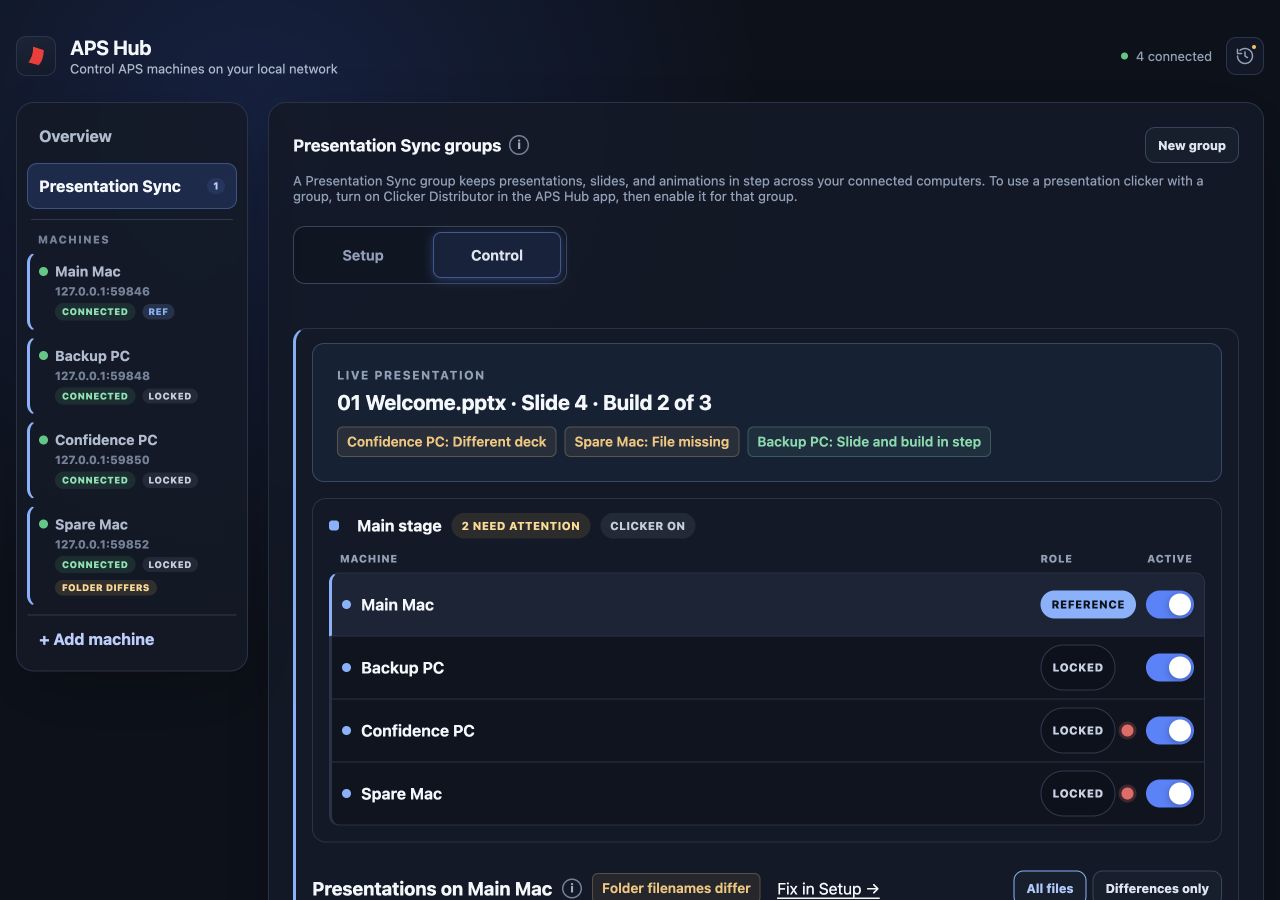Toggle Main Mac active switch
The height and width of the screenshot is (900, 1280).
(x=1170, y=604)
